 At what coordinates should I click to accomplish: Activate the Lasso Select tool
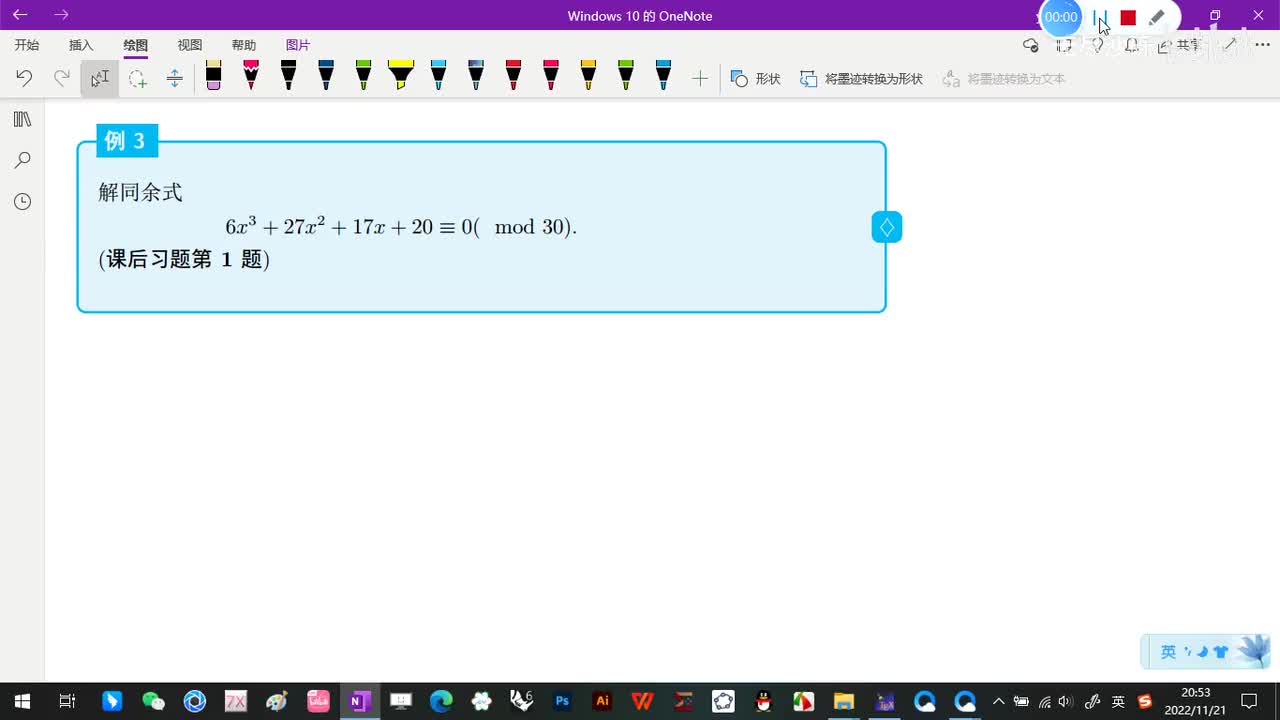(x=137, y=78)
